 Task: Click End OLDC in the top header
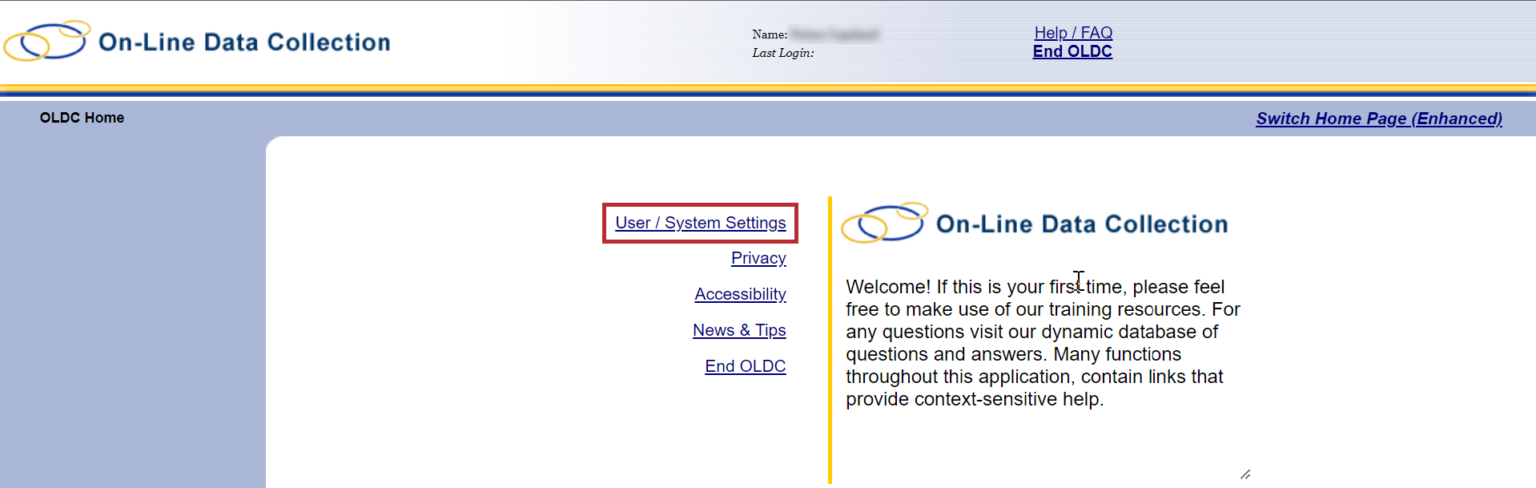(1072, 52)
